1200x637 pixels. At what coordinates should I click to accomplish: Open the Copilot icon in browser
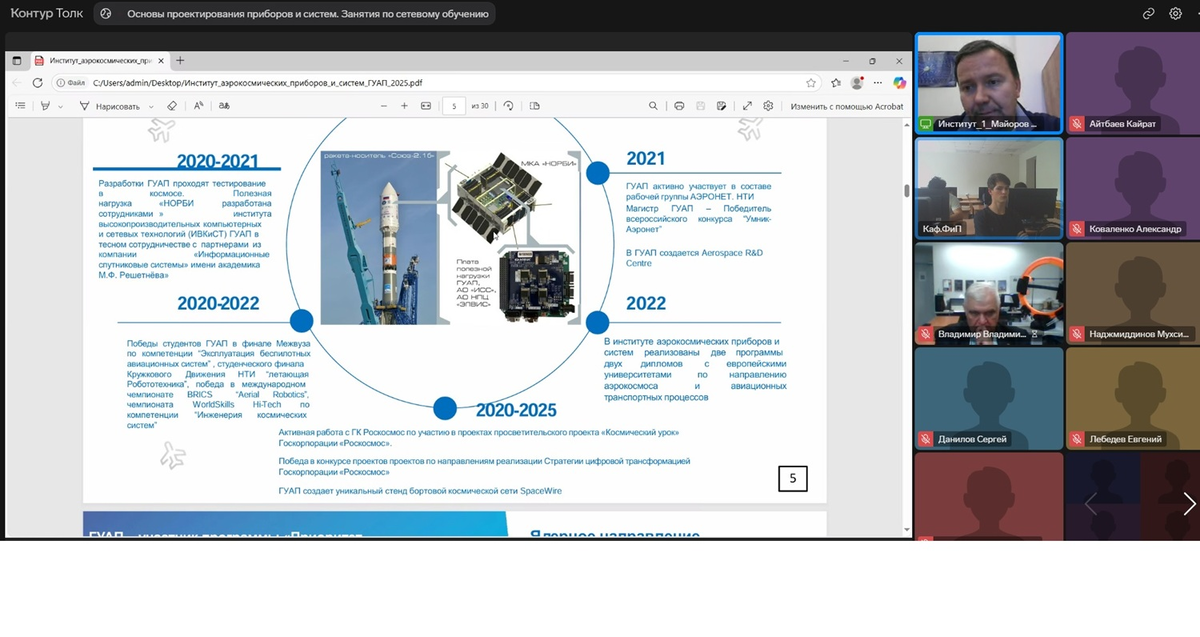coord(899,83)
